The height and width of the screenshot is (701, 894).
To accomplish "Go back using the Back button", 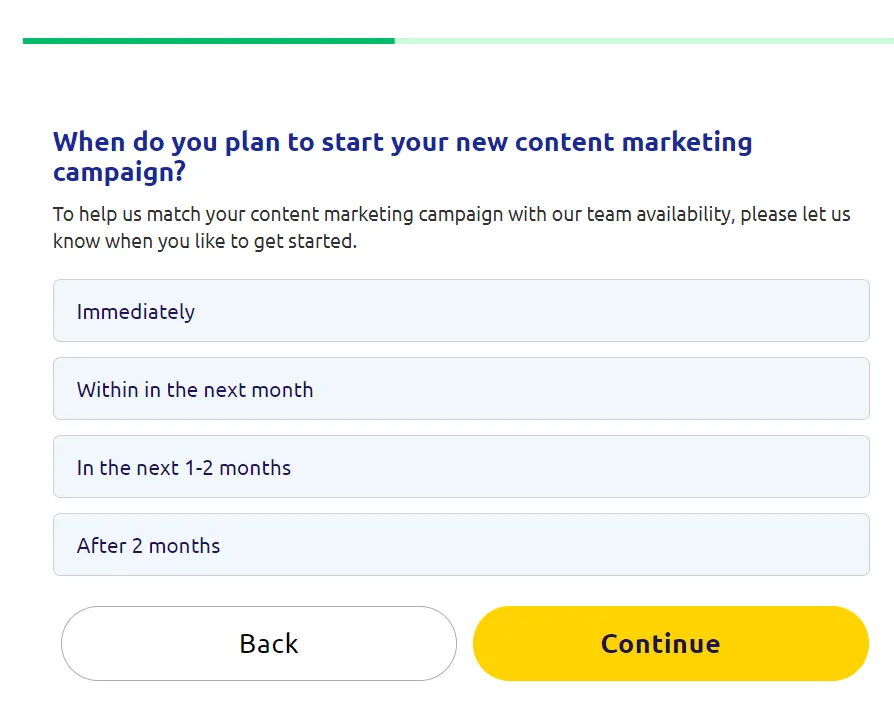I will click(x=259, y=643).
